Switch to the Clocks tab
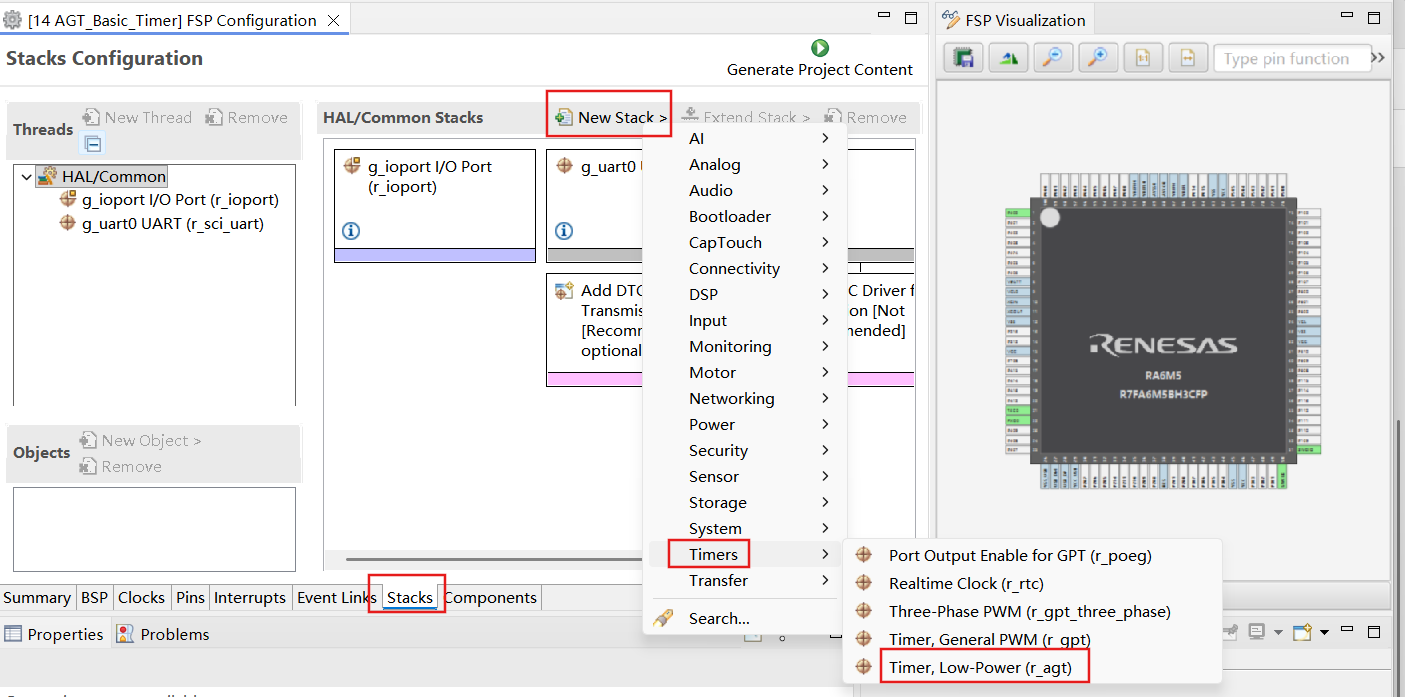 coord(141,597)
